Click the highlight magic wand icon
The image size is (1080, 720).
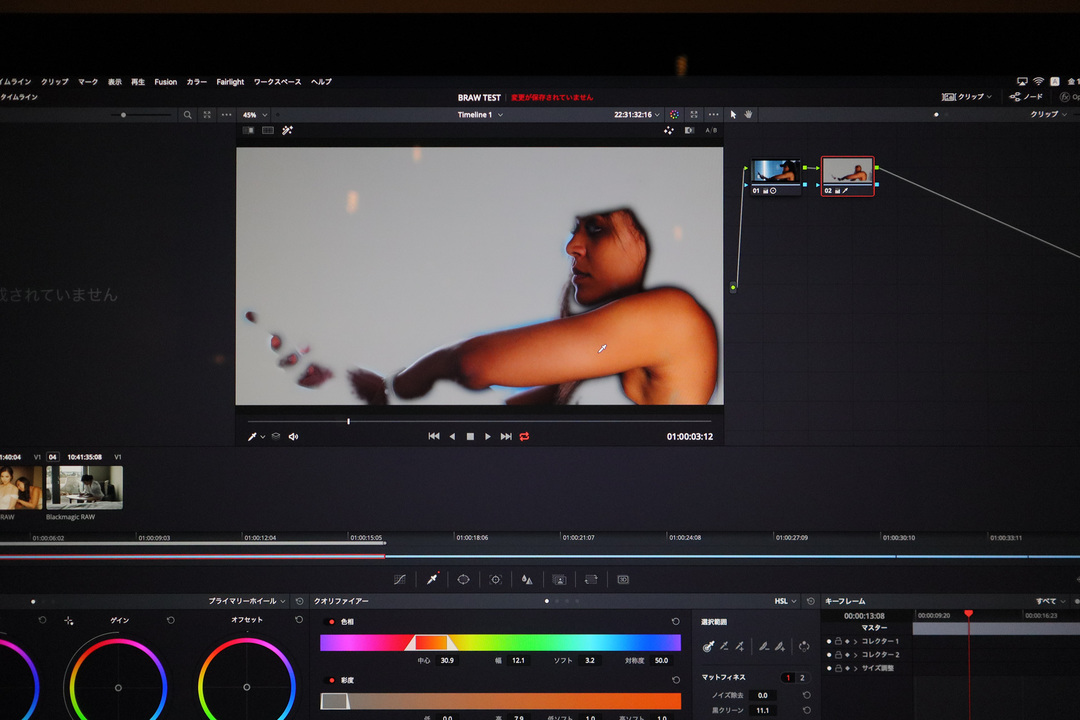tap(287, 130)
